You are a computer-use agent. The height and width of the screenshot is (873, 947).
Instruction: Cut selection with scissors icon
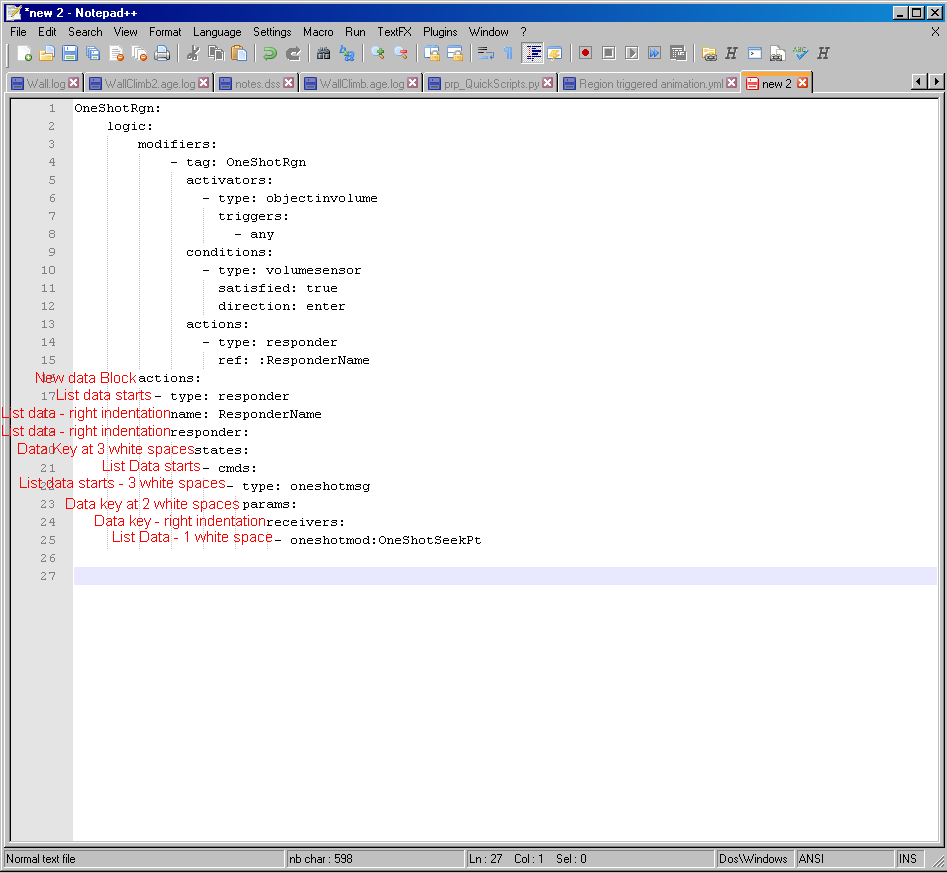tap(193, 53)
